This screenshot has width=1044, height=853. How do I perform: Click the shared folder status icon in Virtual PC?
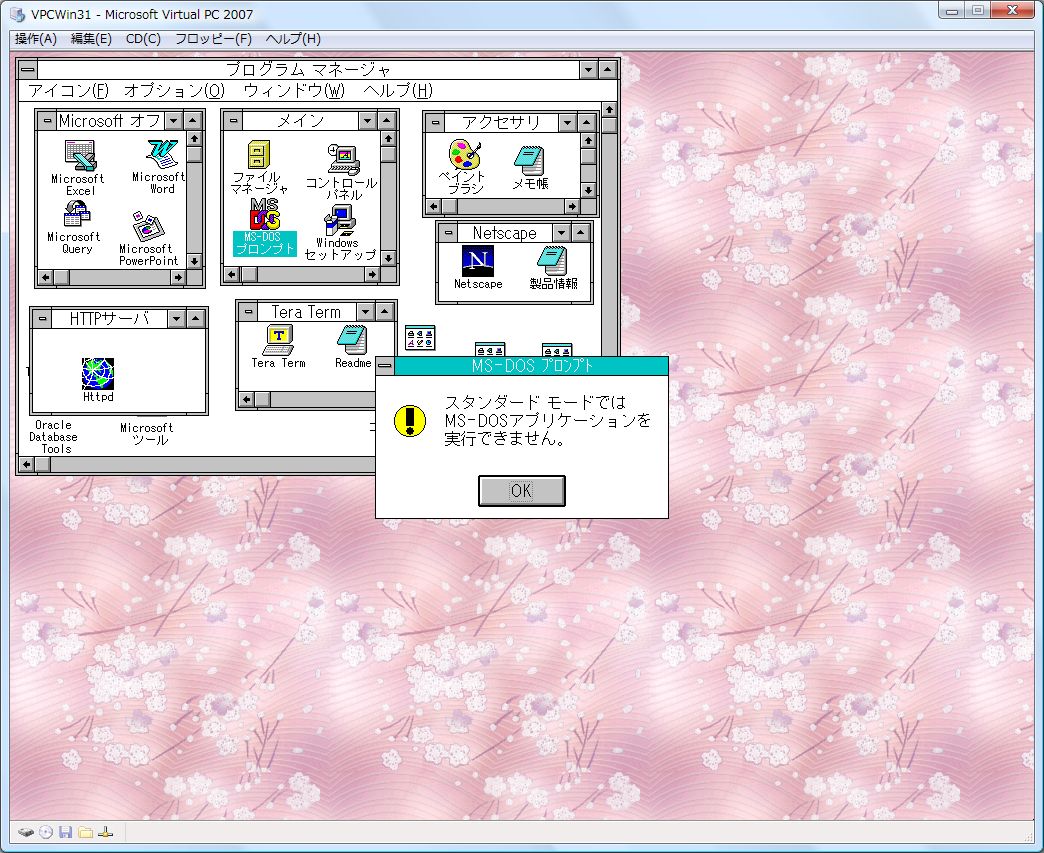pyautogui.click(x=85, y=832)
